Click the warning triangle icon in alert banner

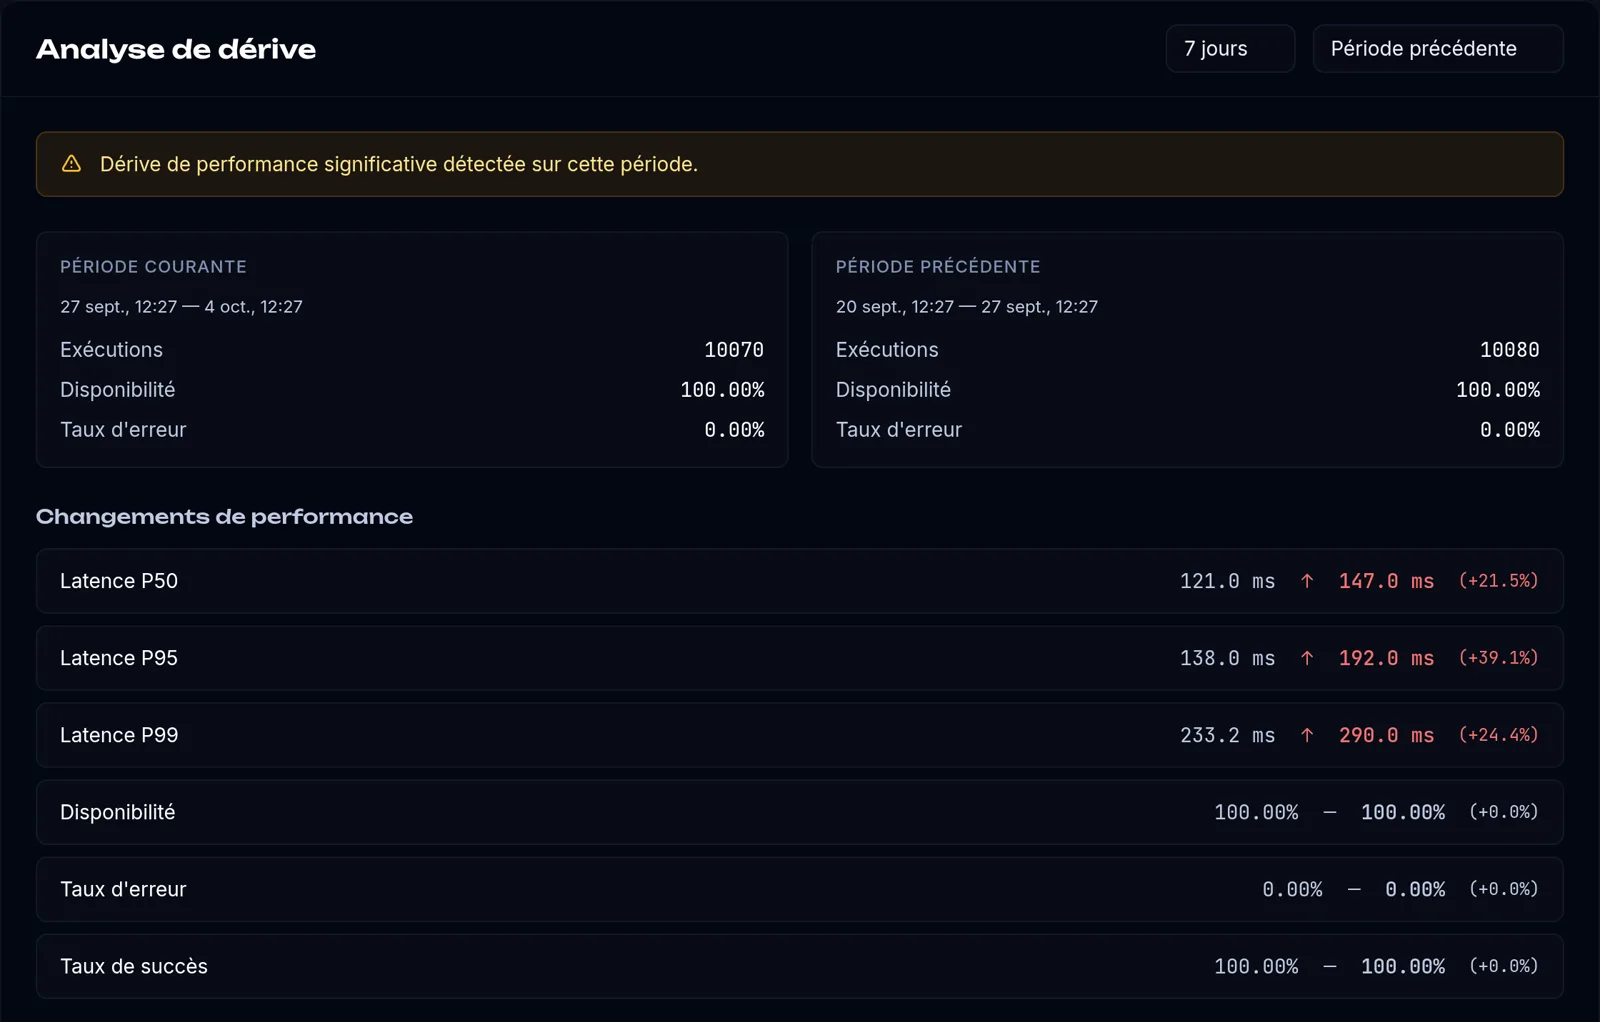[71, 164]
